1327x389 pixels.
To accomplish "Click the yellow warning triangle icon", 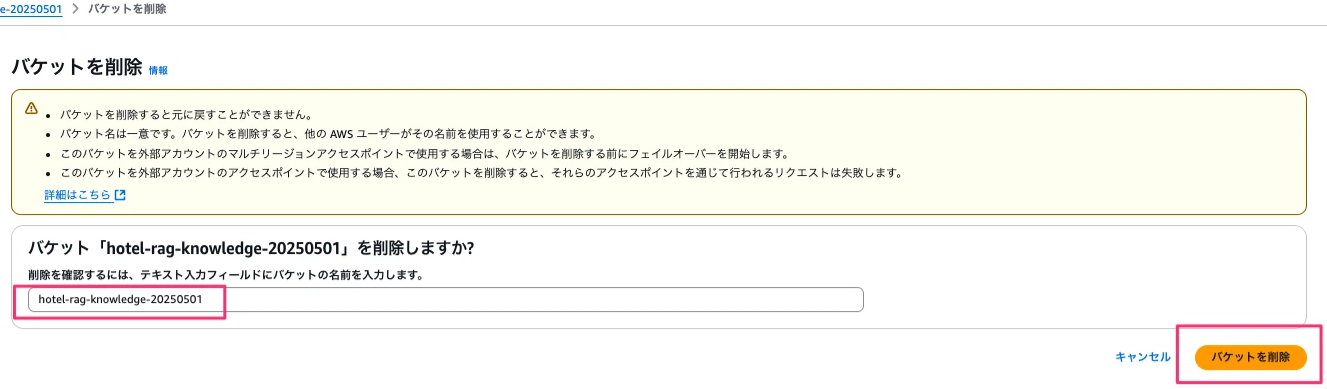I will click(31, 108).
